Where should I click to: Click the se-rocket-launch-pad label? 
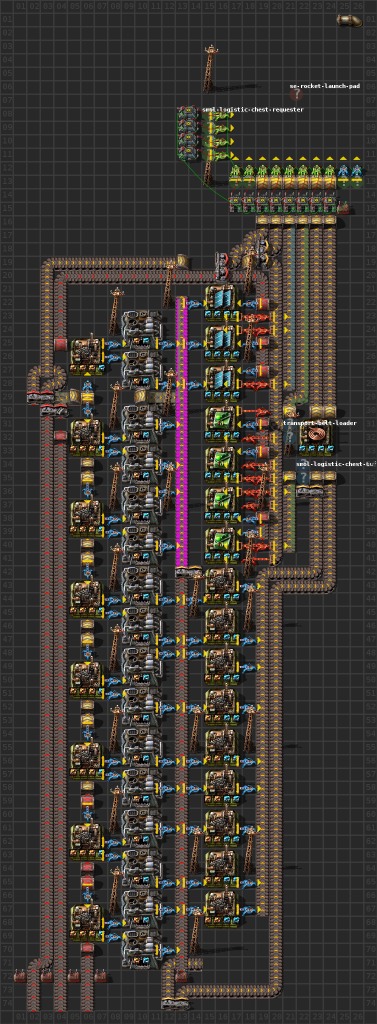coord(325,86)
